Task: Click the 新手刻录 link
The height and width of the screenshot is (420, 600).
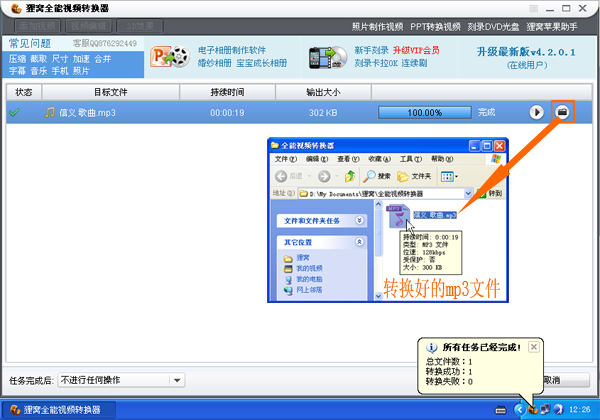Action: 371,50
